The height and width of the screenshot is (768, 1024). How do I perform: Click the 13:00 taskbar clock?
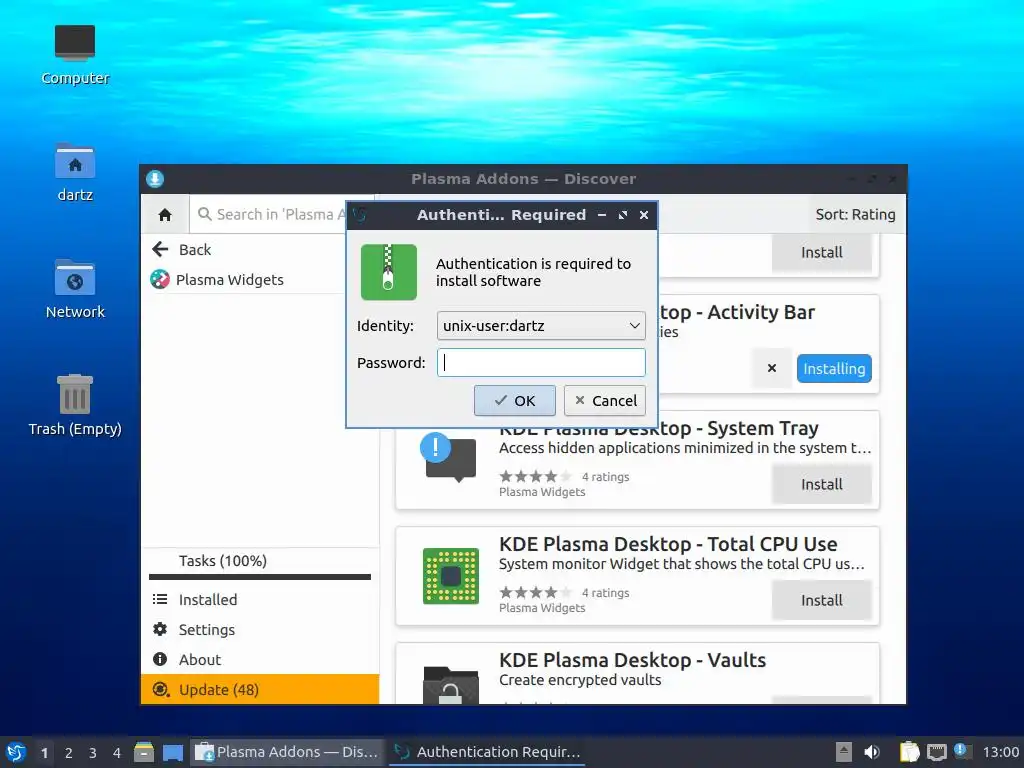tap(1000, 752)
